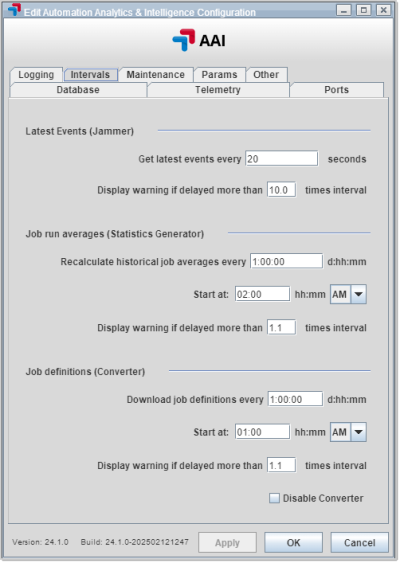The width and height of the screenshot is (400, 563).
Task: Show the Ports tab
Action: pyautogui.click(x=336, y=90)
